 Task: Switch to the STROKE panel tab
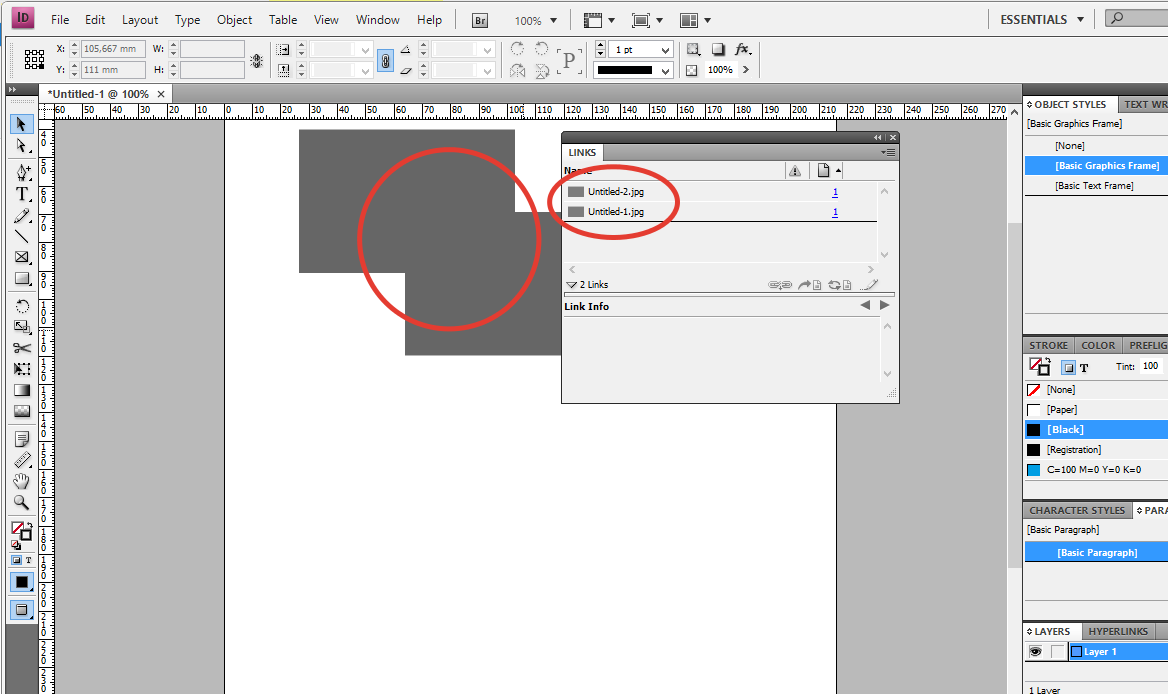tap(1048, 346)
